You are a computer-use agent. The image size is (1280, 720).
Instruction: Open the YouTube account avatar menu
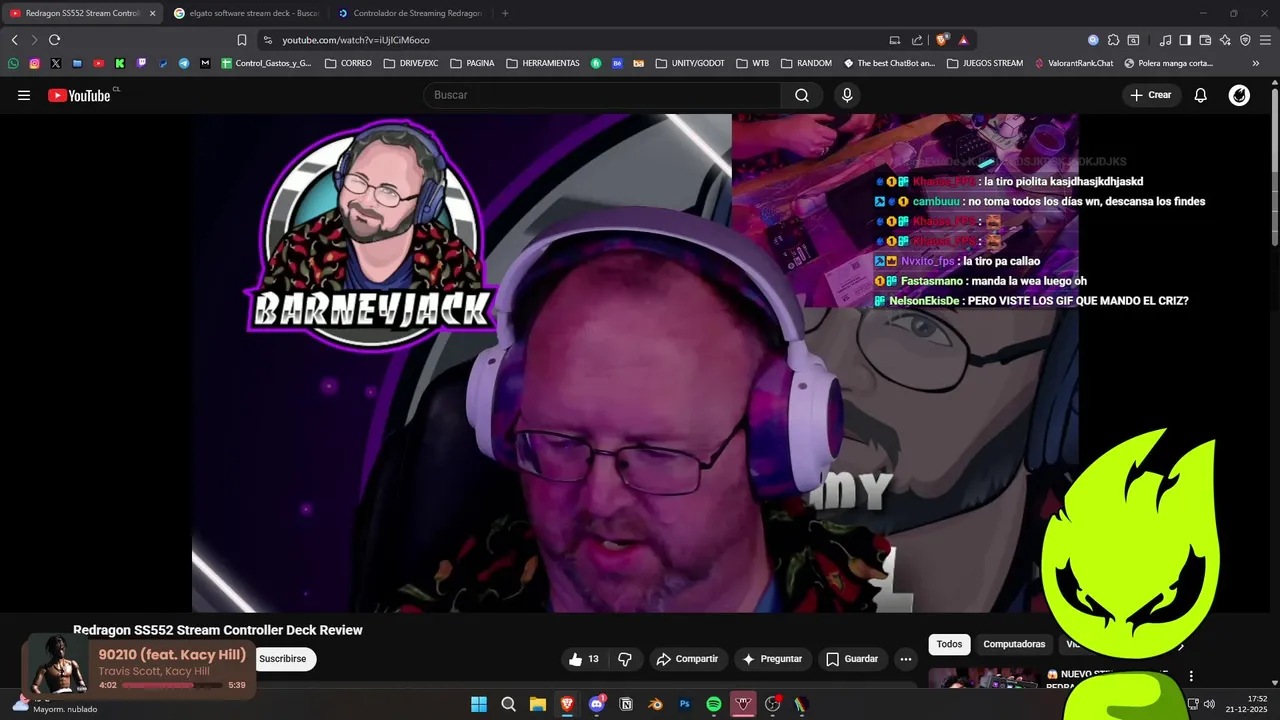point(1239,95)
